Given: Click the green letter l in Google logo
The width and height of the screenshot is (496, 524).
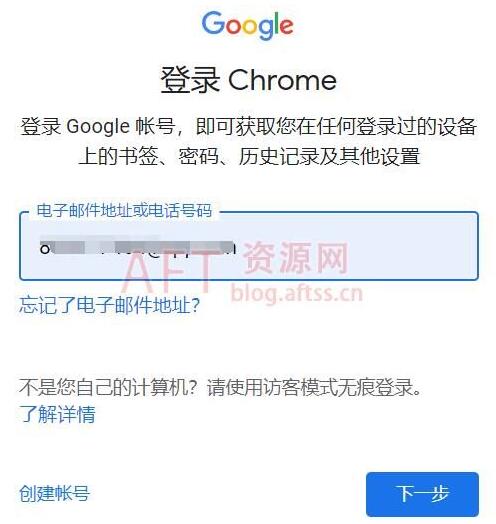Looking at the screenshot, I should click(275, 23).
